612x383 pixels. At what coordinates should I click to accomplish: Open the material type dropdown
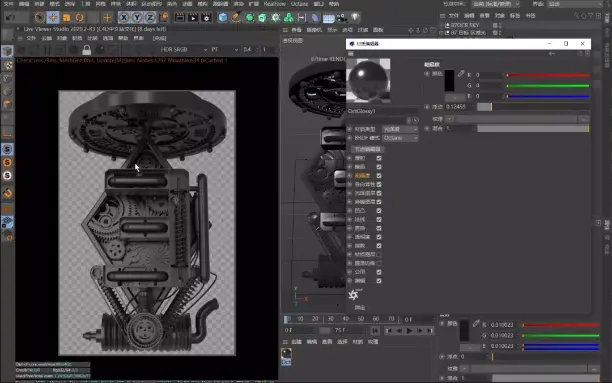[x=400, y=129]
